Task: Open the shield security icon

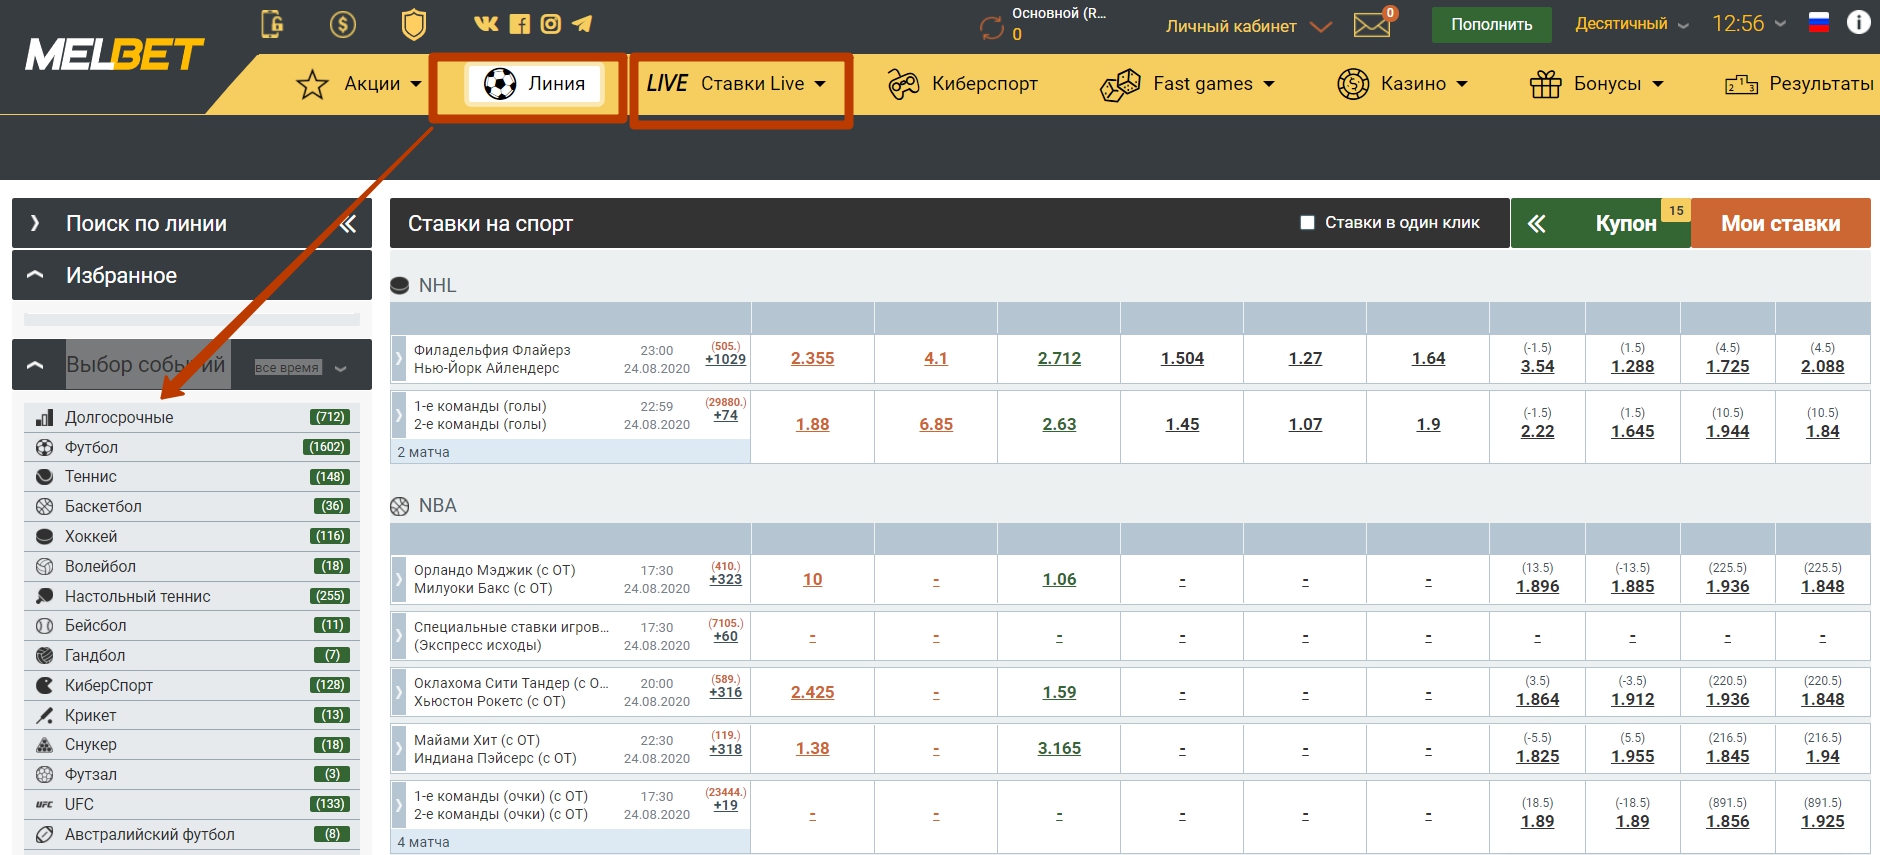Action: 414,24
